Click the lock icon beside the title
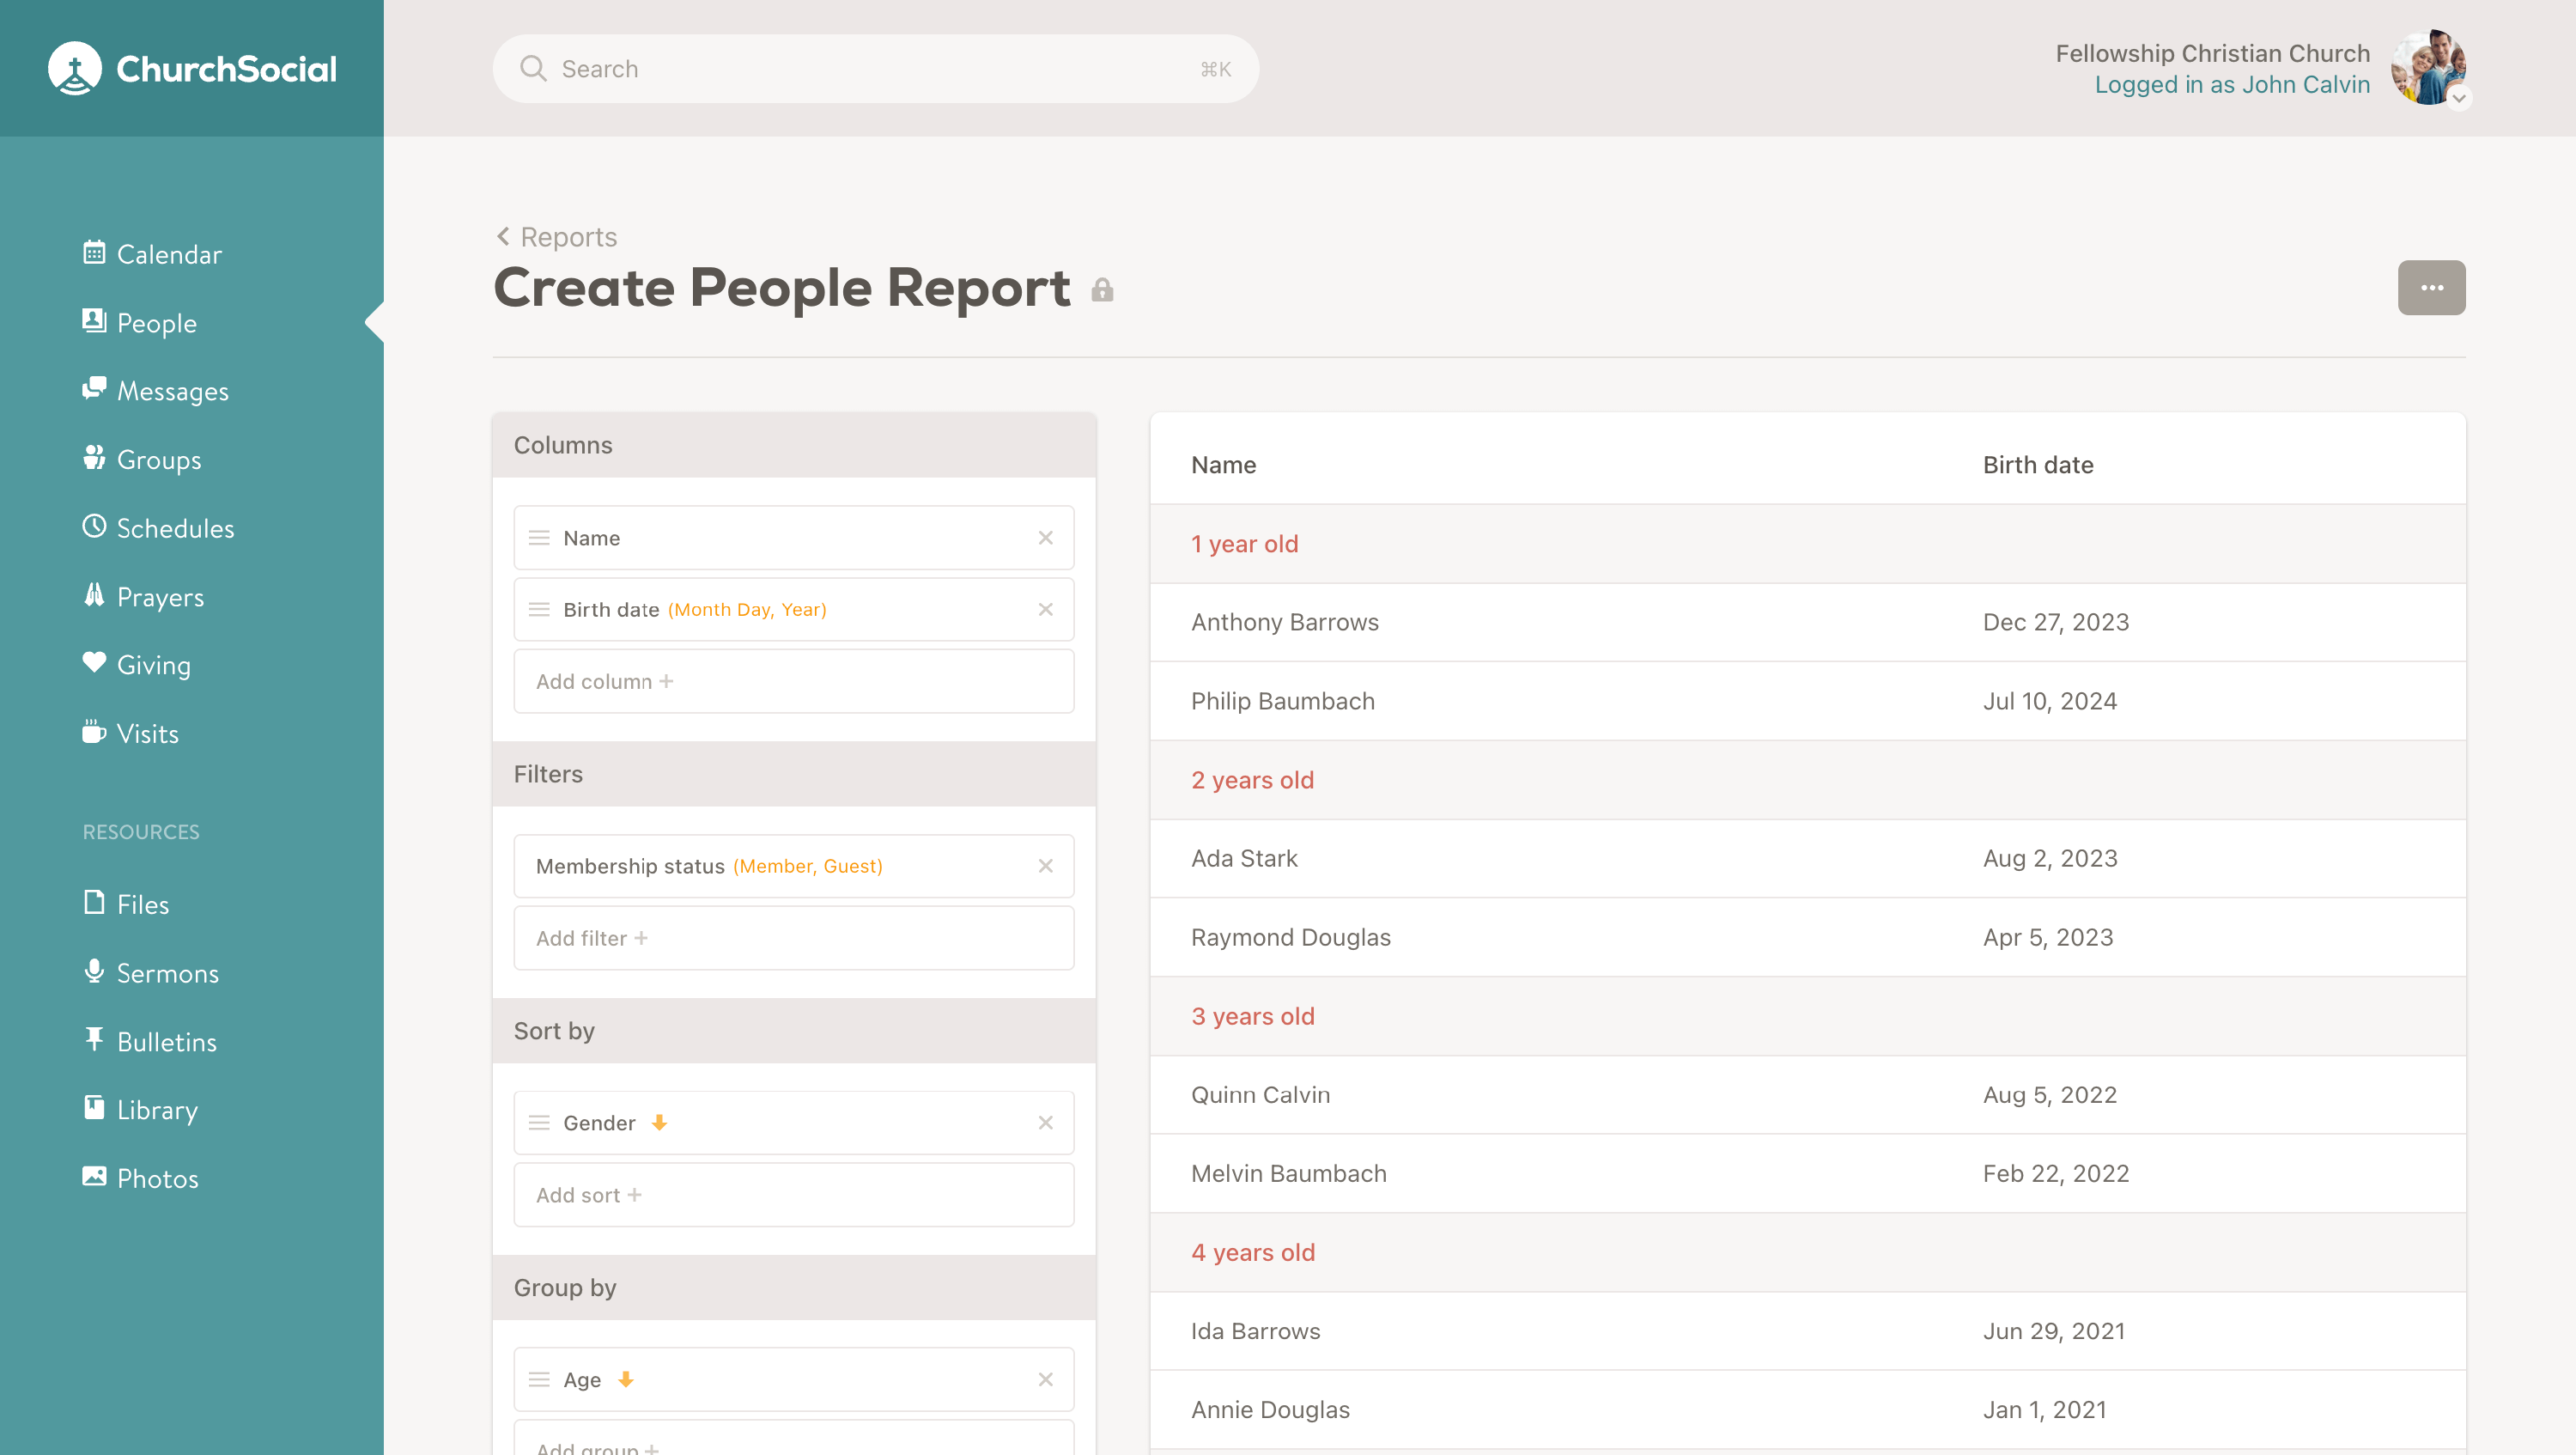The image size is (2576, 1455). (1102, 290)
